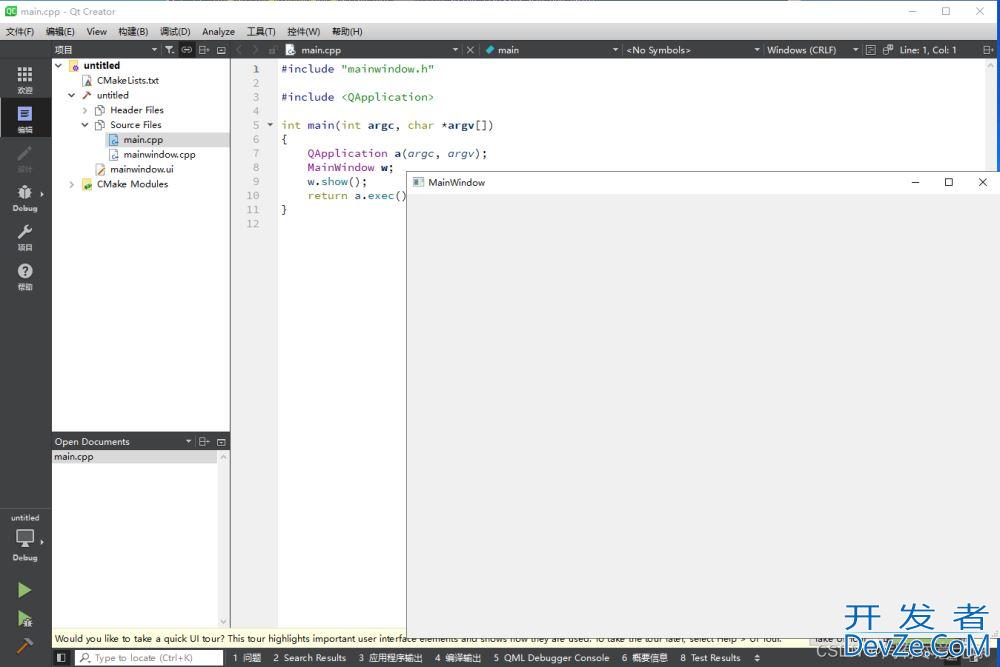Open the No Symbols dropdown
The image size is (1000, 667).
coord(757,50)
